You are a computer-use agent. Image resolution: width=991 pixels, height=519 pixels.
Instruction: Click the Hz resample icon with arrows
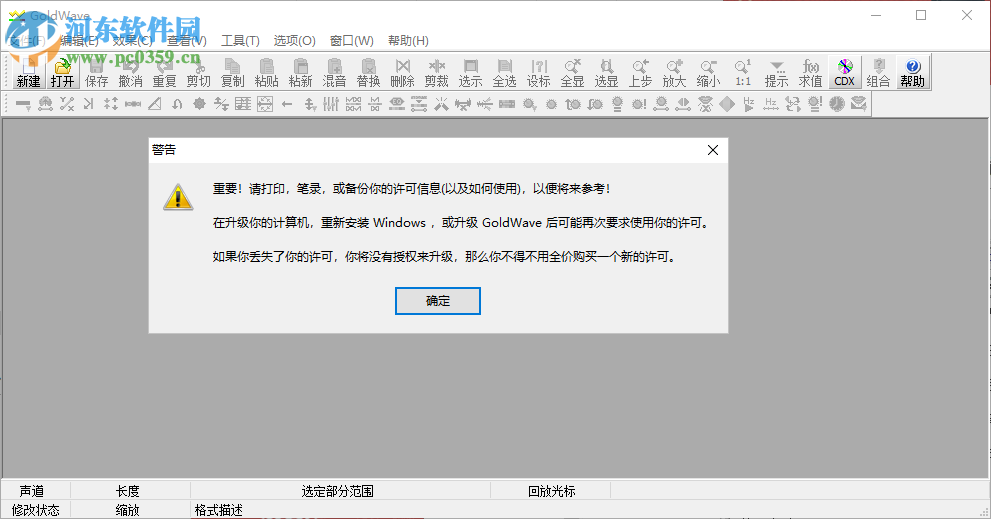point(770,104)
